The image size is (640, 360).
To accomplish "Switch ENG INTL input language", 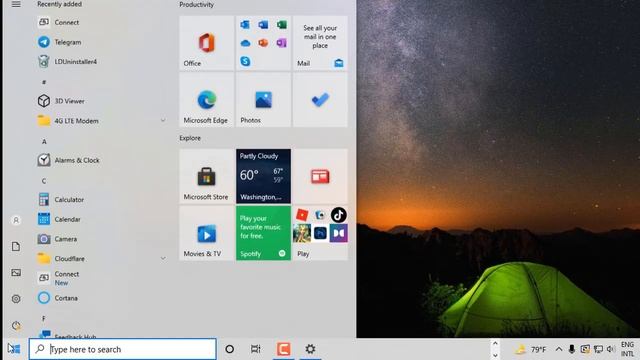I will 627,349.
